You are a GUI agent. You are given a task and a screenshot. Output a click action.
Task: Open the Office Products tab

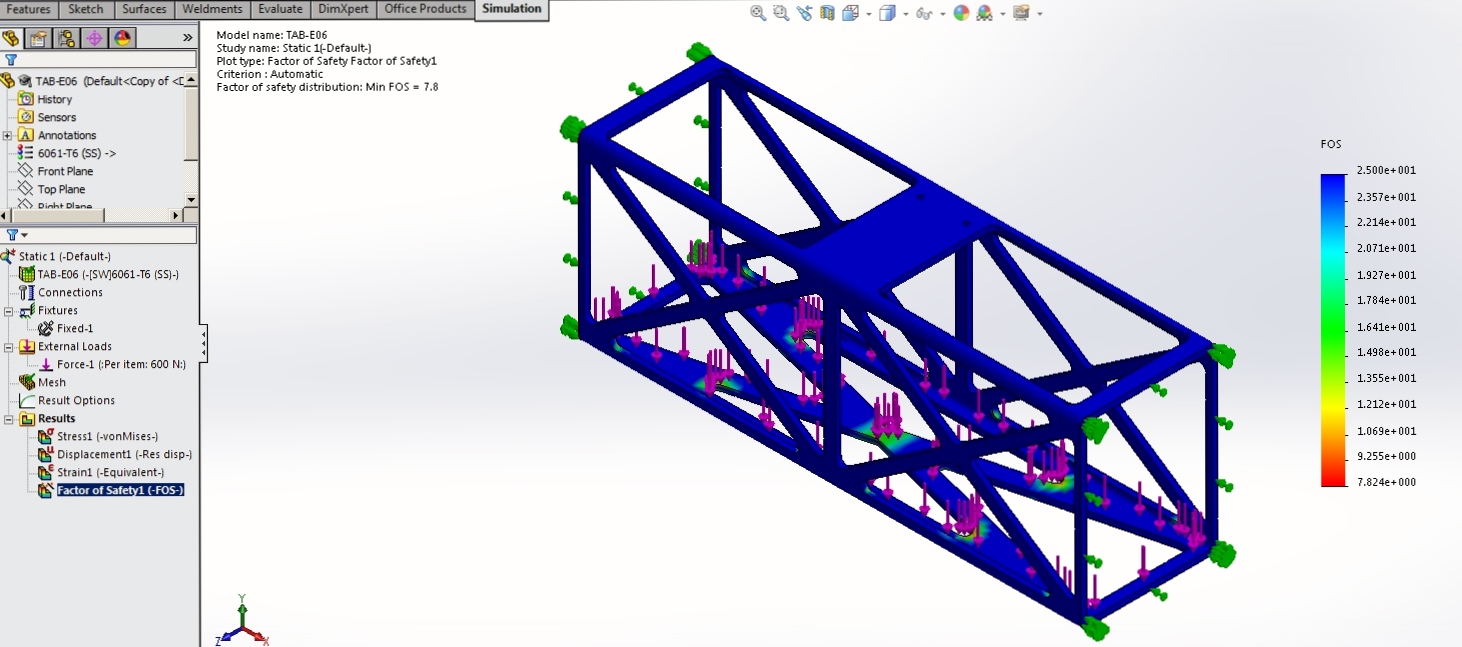point(424,9)
